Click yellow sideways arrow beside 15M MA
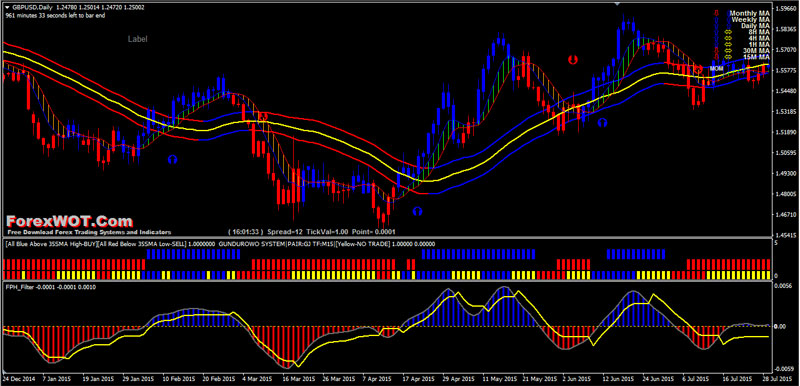800x386 pixels. (x=728, y=57)
